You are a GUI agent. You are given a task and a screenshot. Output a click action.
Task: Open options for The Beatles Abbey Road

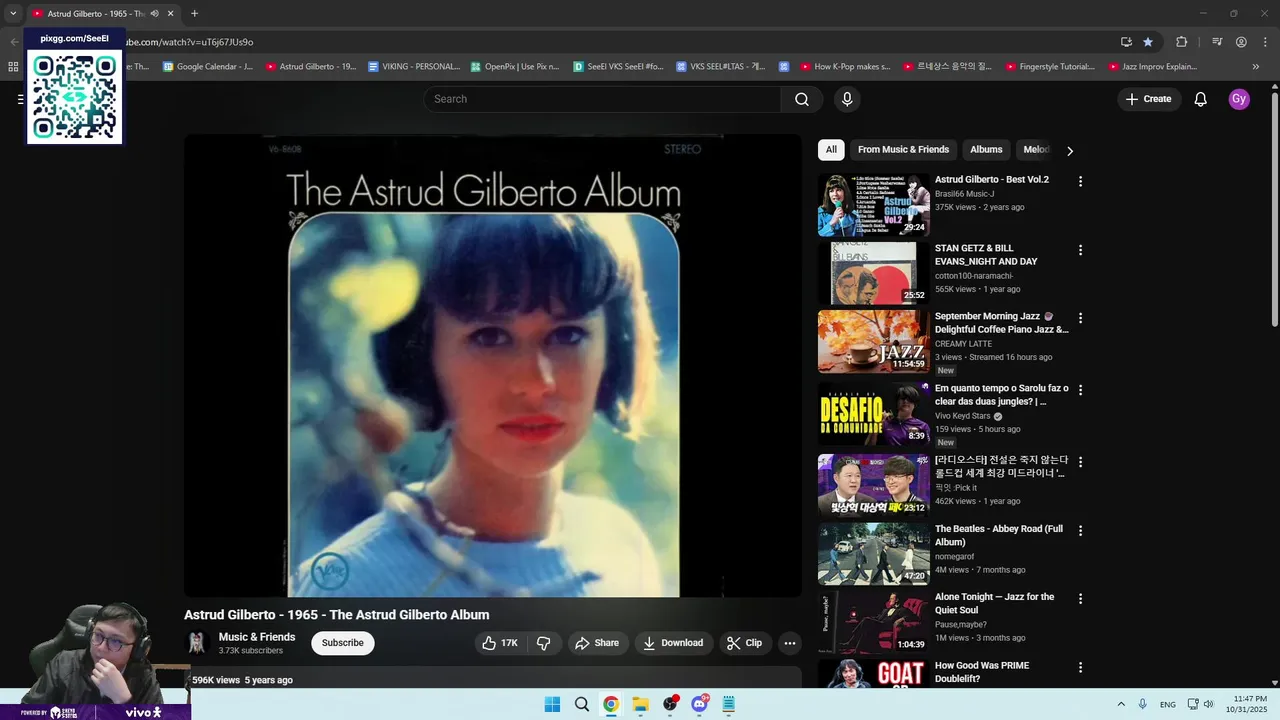point(1080,530)
